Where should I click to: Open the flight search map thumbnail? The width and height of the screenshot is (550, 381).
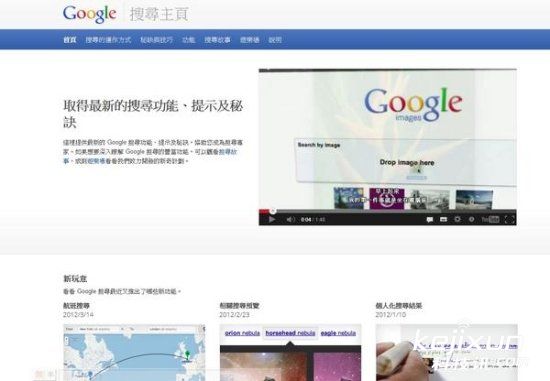point(134,352)
